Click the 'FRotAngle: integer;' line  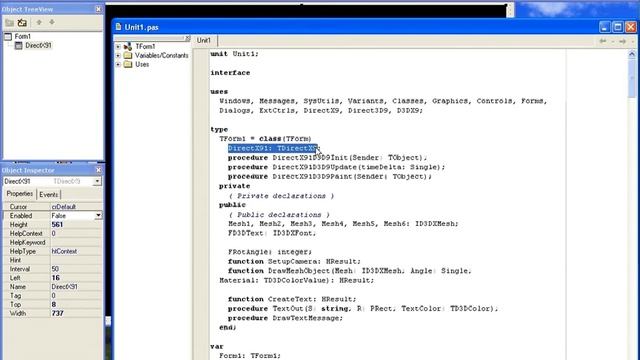[270, 252]
